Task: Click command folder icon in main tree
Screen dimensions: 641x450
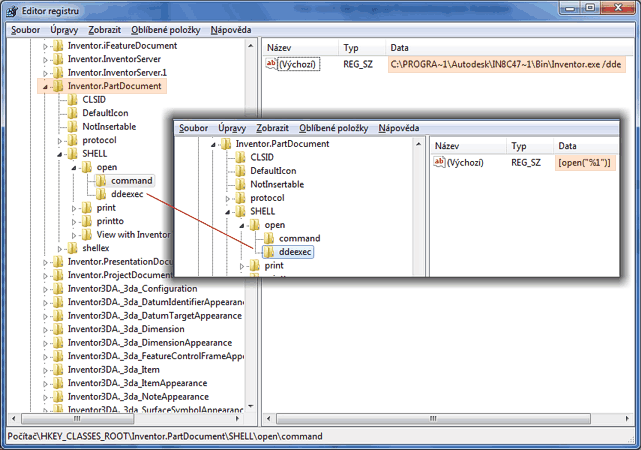Action: coord(101,180)
